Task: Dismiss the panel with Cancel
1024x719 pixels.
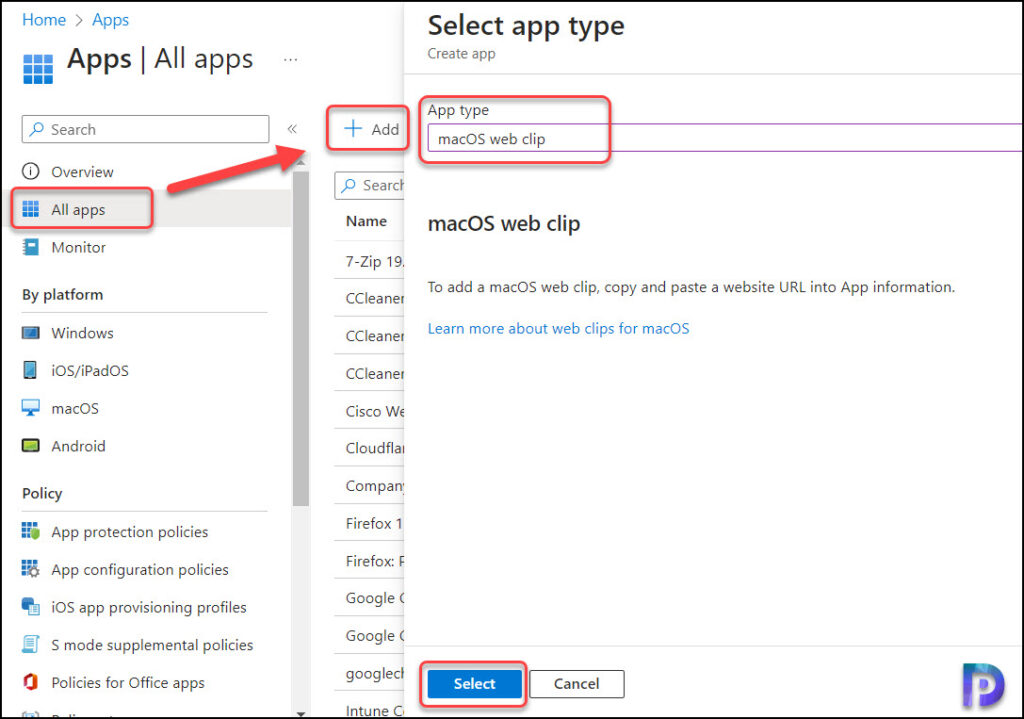Action: click(x=577, y=684)
